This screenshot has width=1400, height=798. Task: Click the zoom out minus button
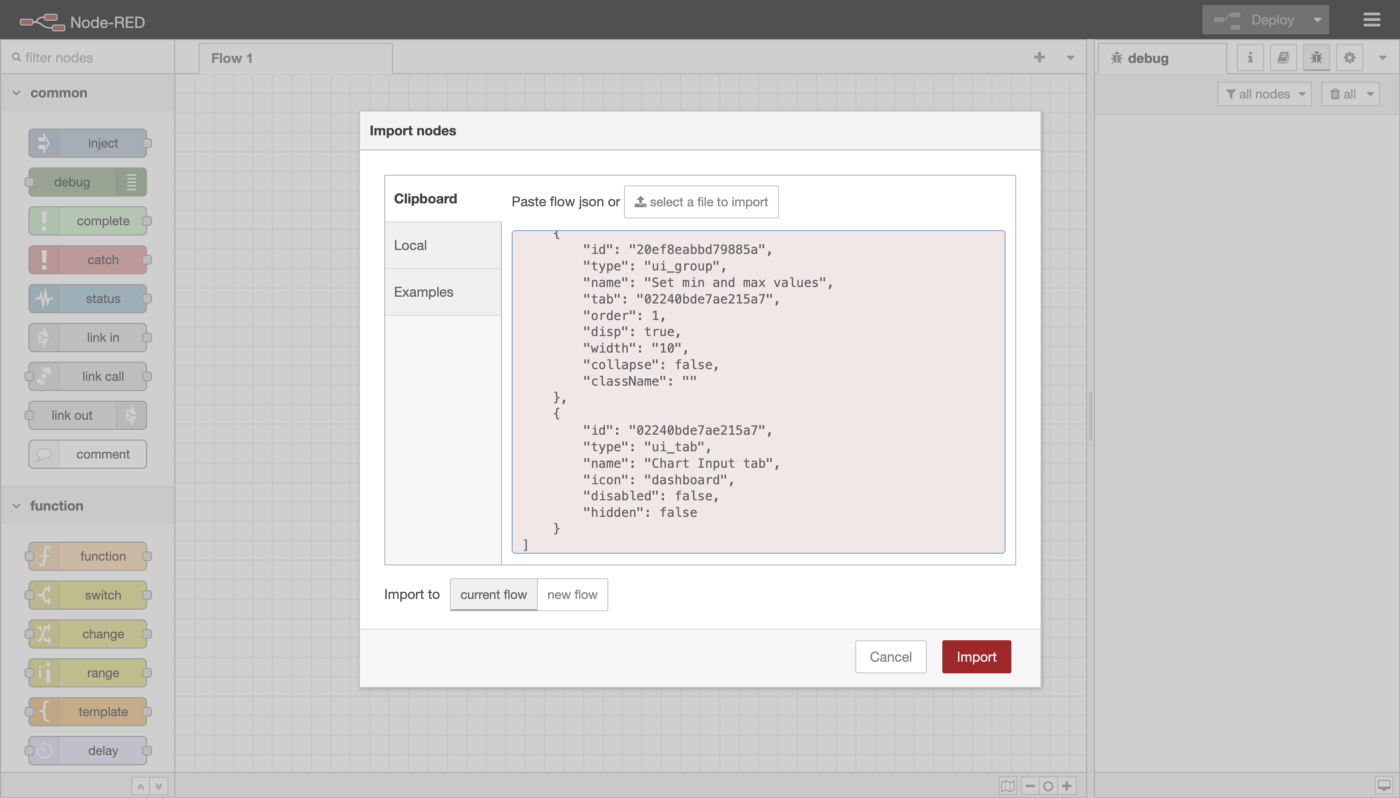pos(1030,786)
